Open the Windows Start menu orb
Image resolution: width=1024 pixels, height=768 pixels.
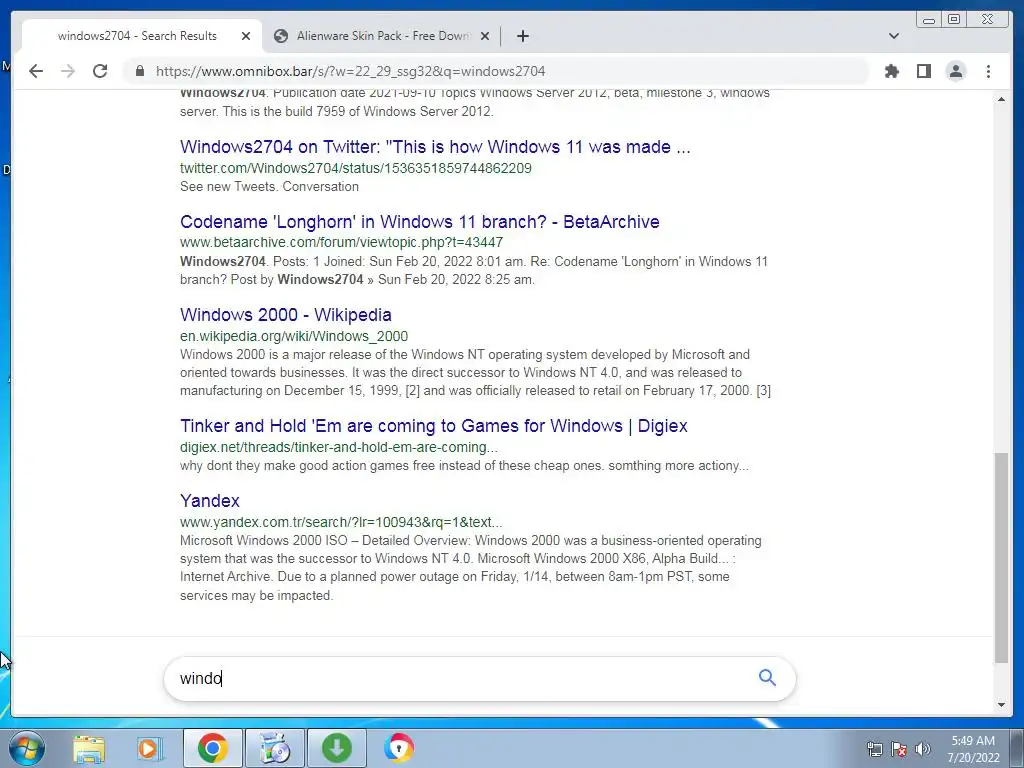[26, 748]
